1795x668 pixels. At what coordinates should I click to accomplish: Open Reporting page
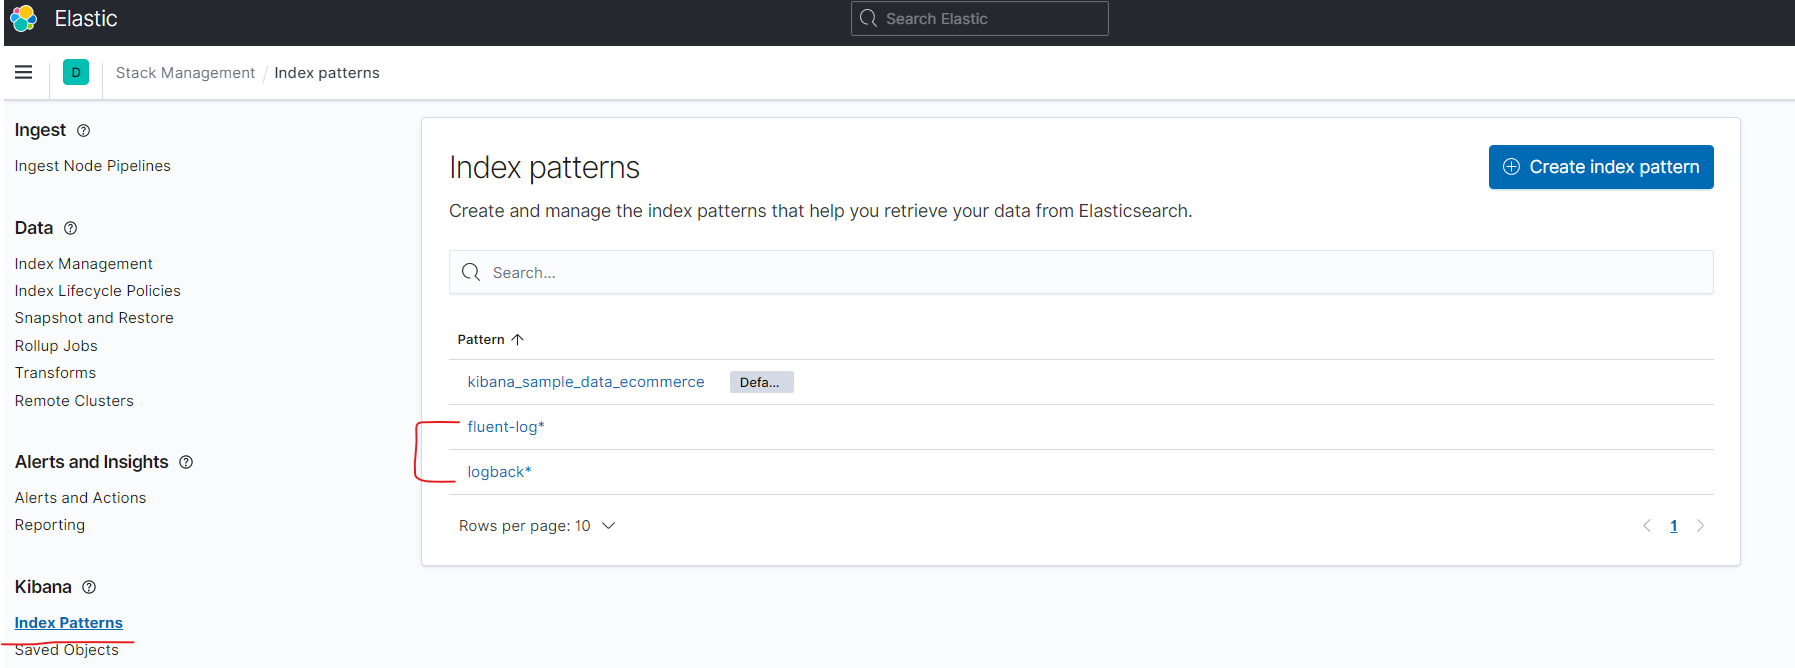50,525
